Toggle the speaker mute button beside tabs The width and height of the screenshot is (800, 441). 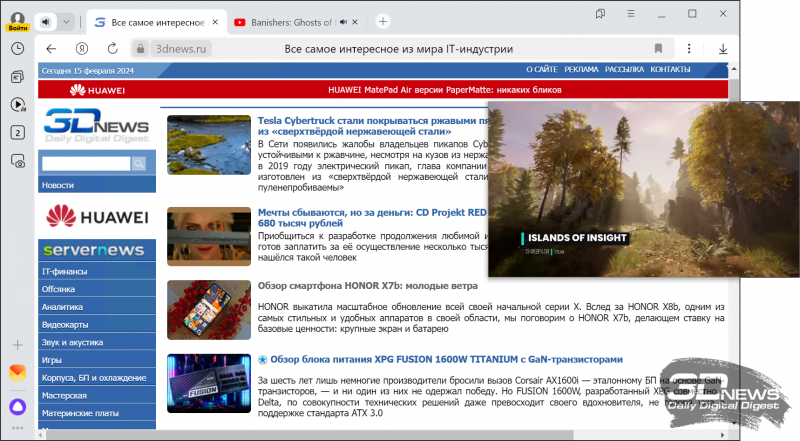[x=46, y=21]
